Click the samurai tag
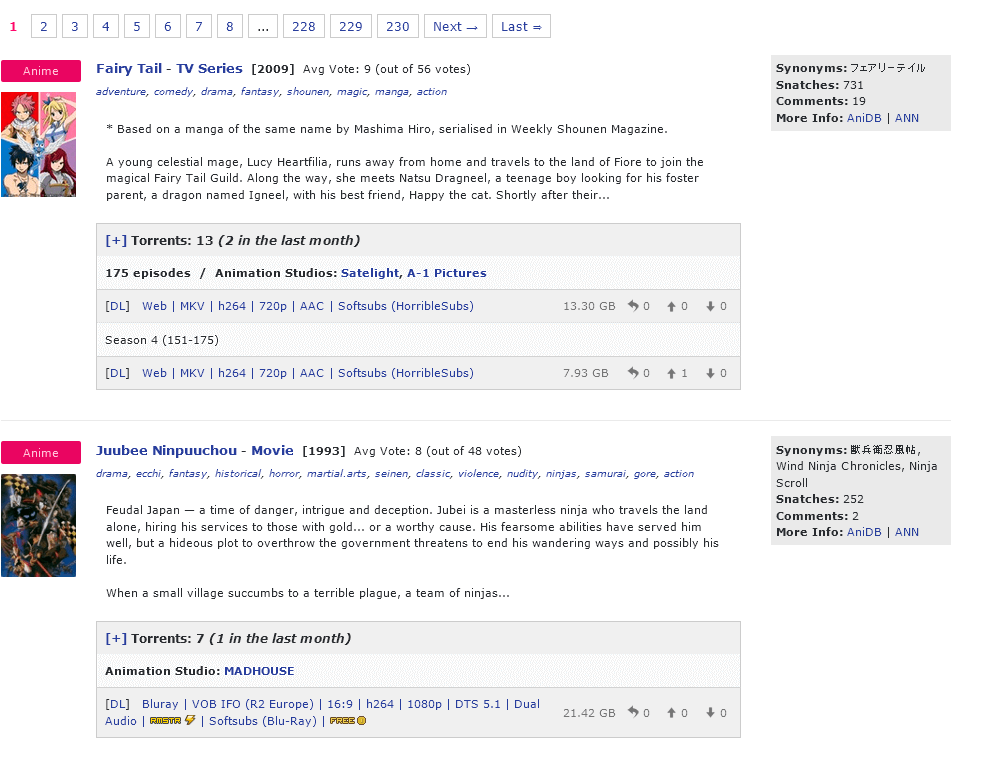Viewport: 1004px width, 763px height. [604, 474]
